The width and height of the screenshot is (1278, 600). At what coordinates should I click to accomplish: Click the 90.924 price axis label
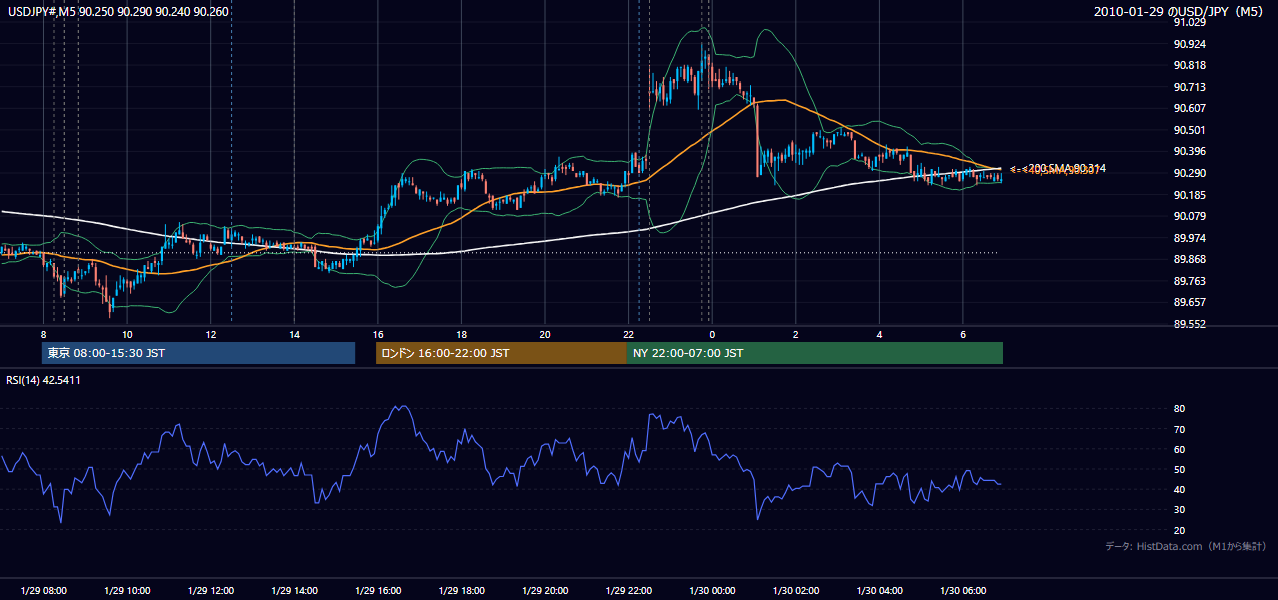coord(1189,44)
